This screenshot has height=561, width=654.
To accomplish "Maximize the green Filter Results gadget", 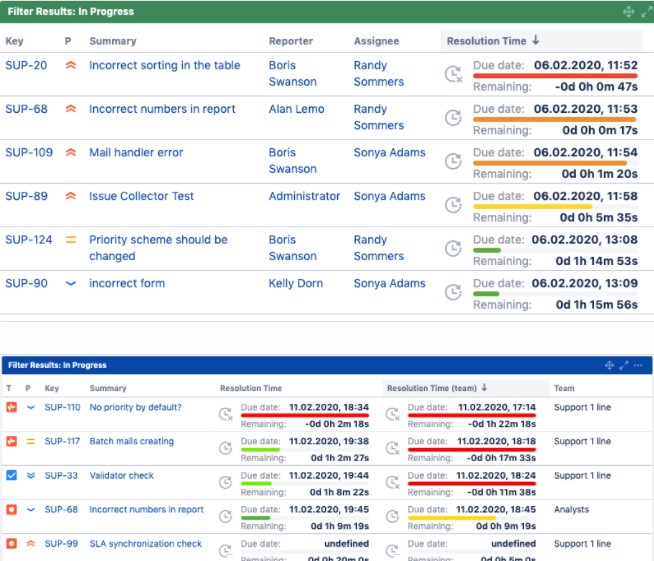I will click(646, 12).
